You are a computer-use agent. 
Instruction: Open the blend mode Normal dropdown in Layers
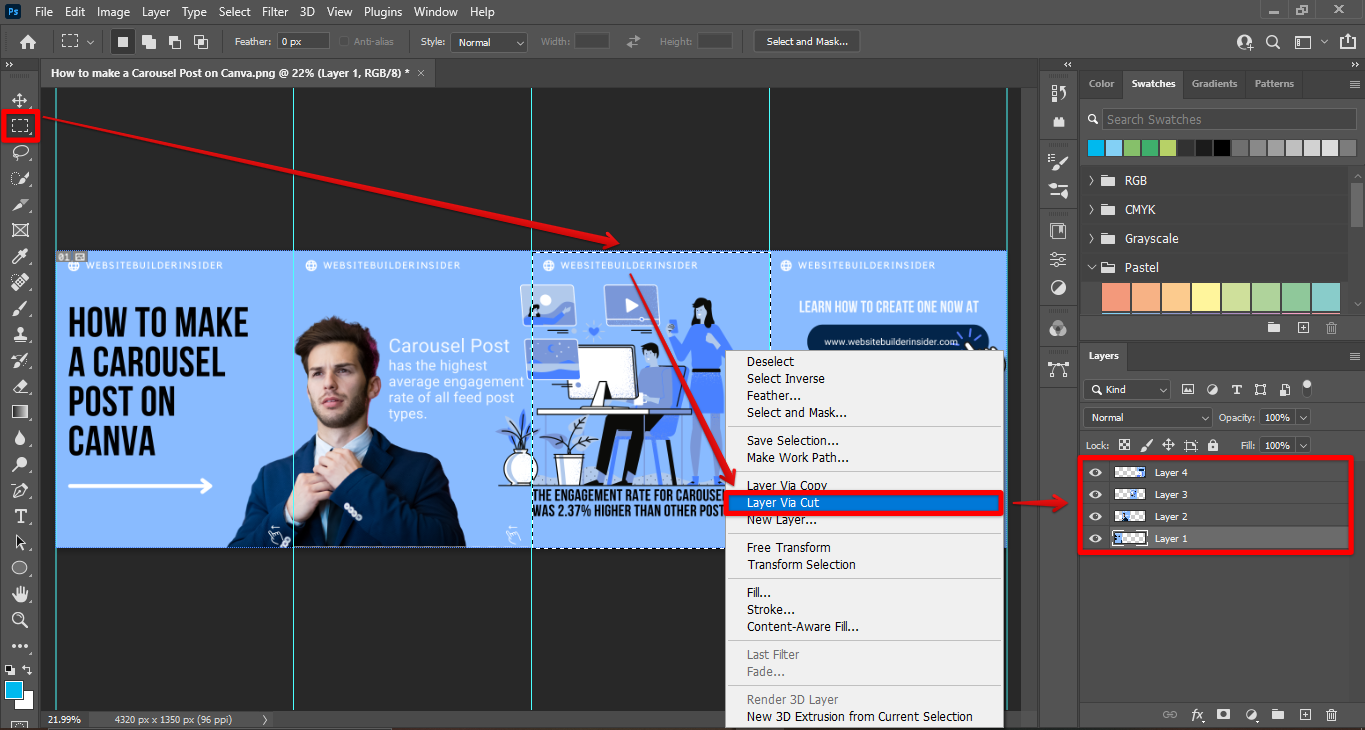pyautogui.click(x=1147, y=418)
